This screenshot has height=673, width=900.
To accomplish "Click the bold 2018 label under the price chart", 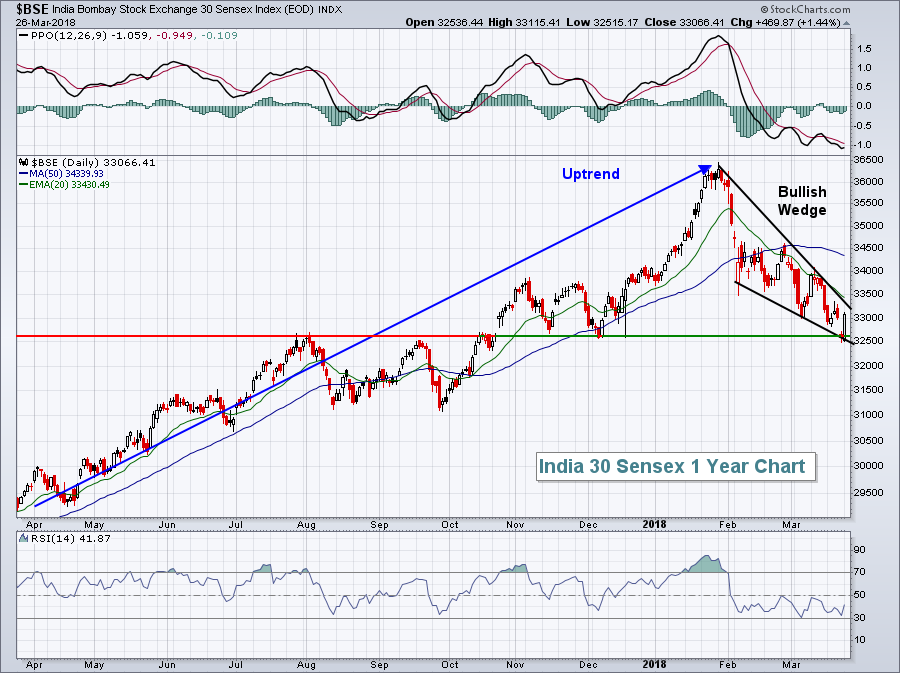I will (654, 524).
